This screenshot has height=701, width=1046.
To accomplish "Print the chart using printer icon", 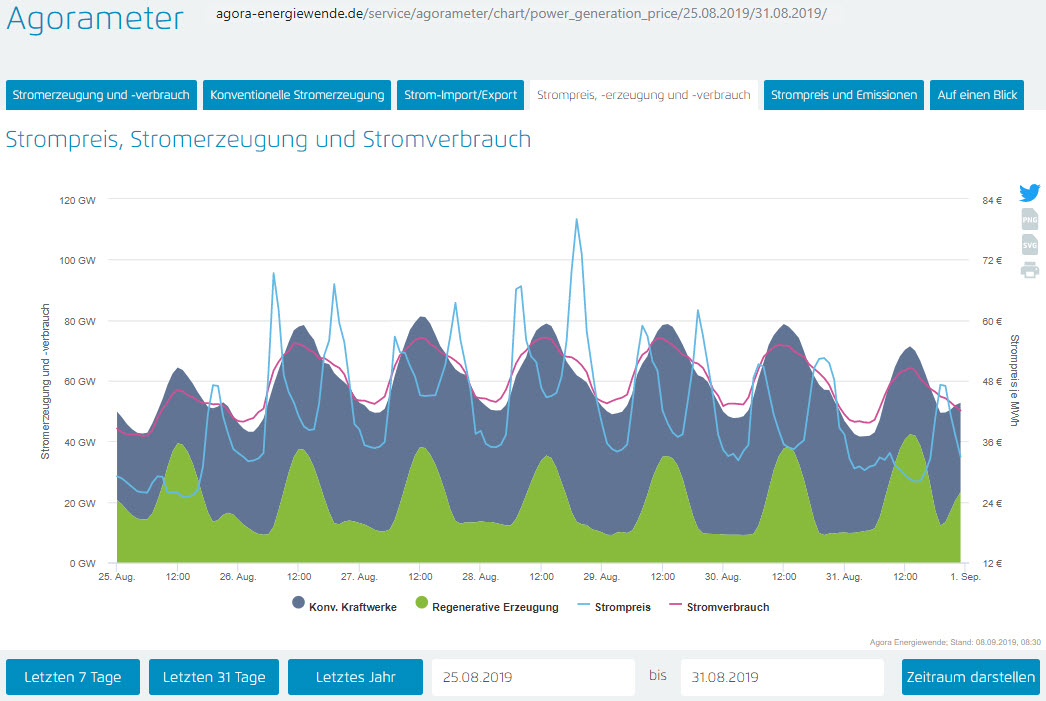I will [1029, 270].
